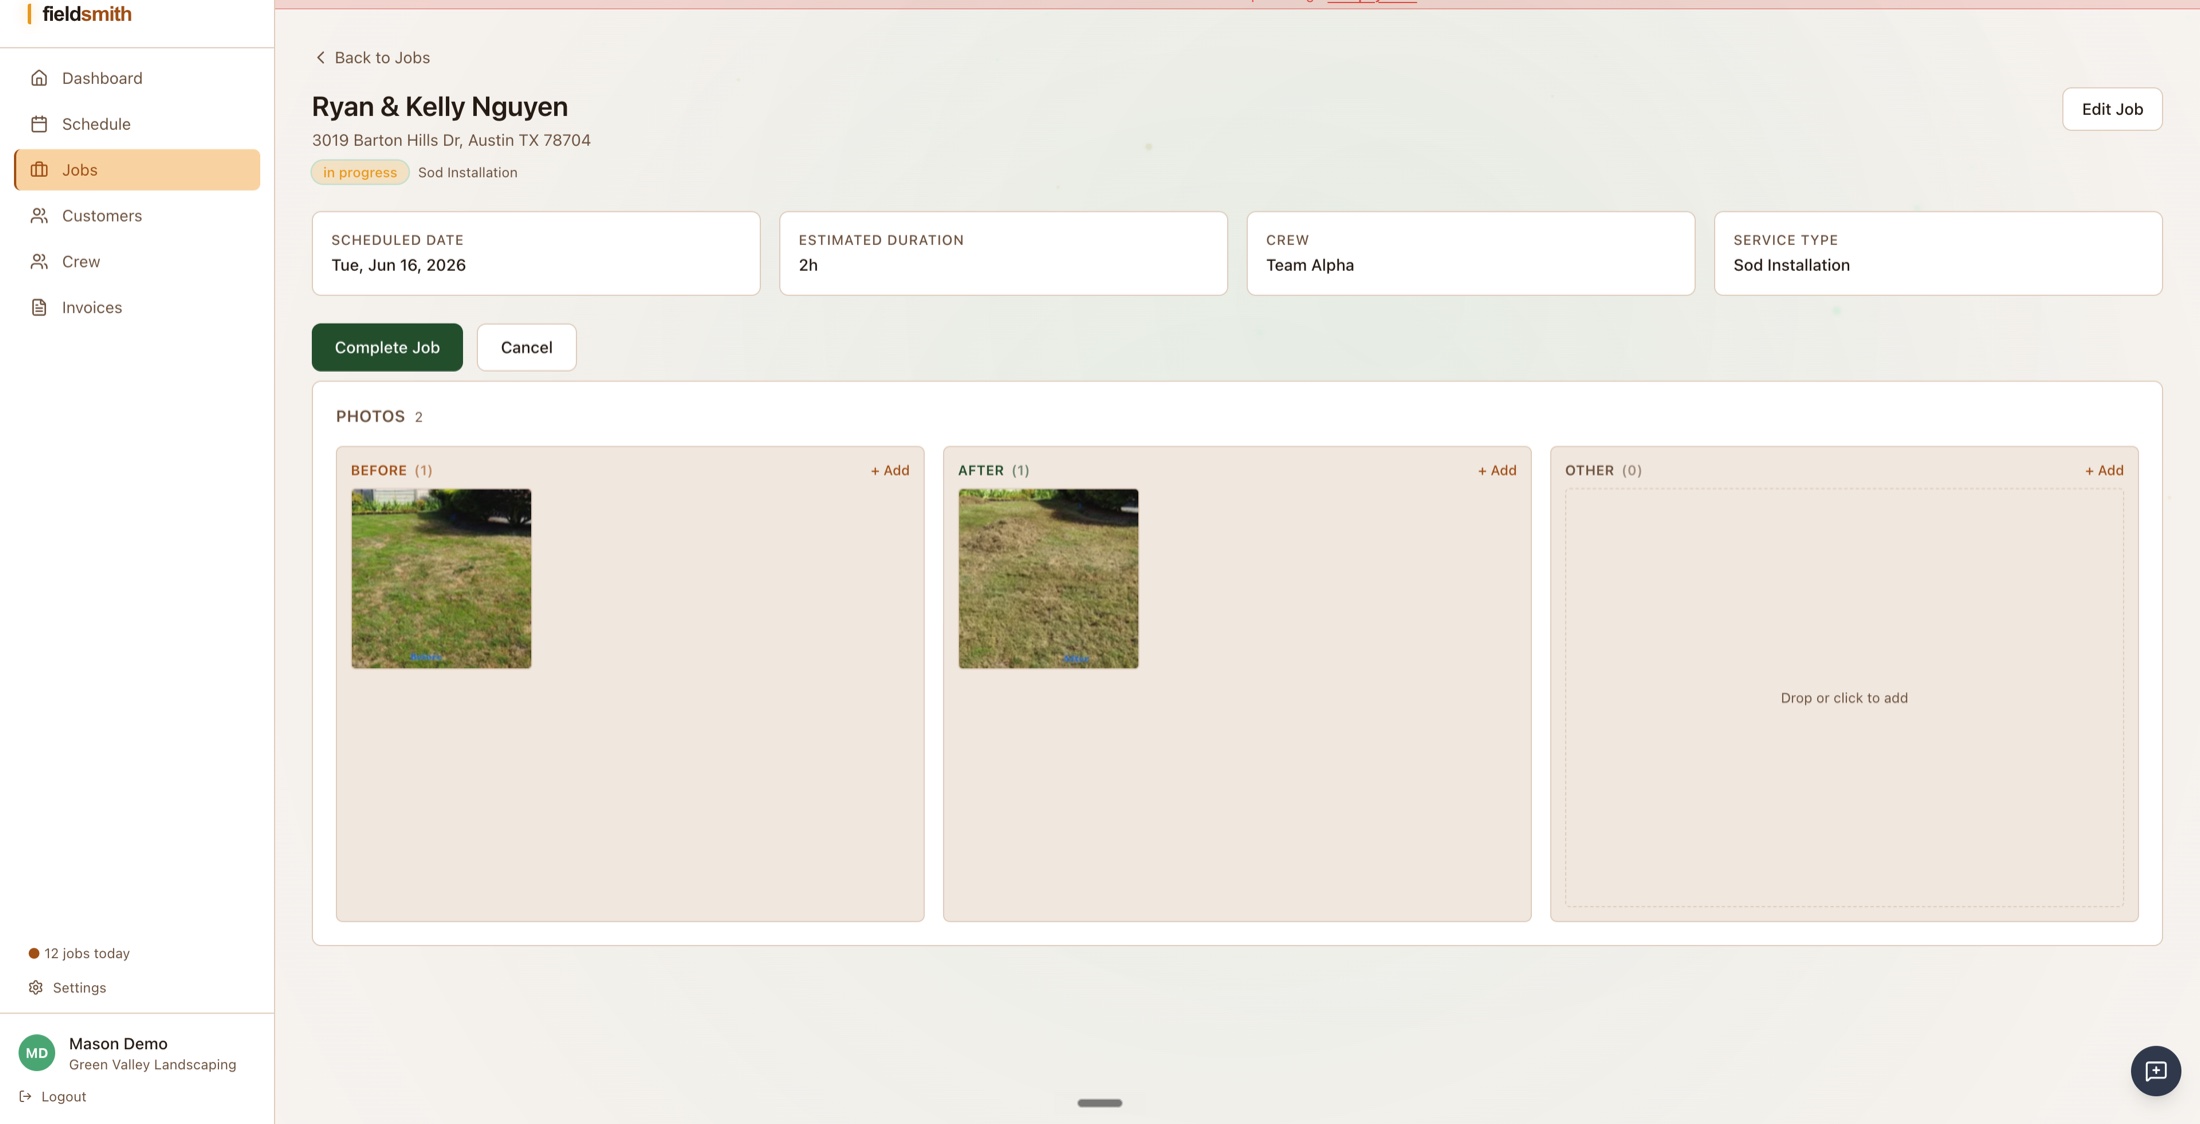Click Back to Jobs link
The image size is (2200, 1124).
pyautogui.click(x=372, y=58)
